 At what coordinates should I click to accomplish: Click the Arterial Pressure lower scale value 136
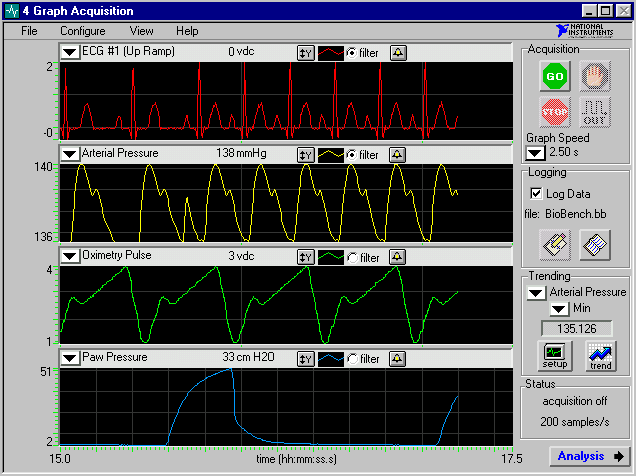(43, 236)
